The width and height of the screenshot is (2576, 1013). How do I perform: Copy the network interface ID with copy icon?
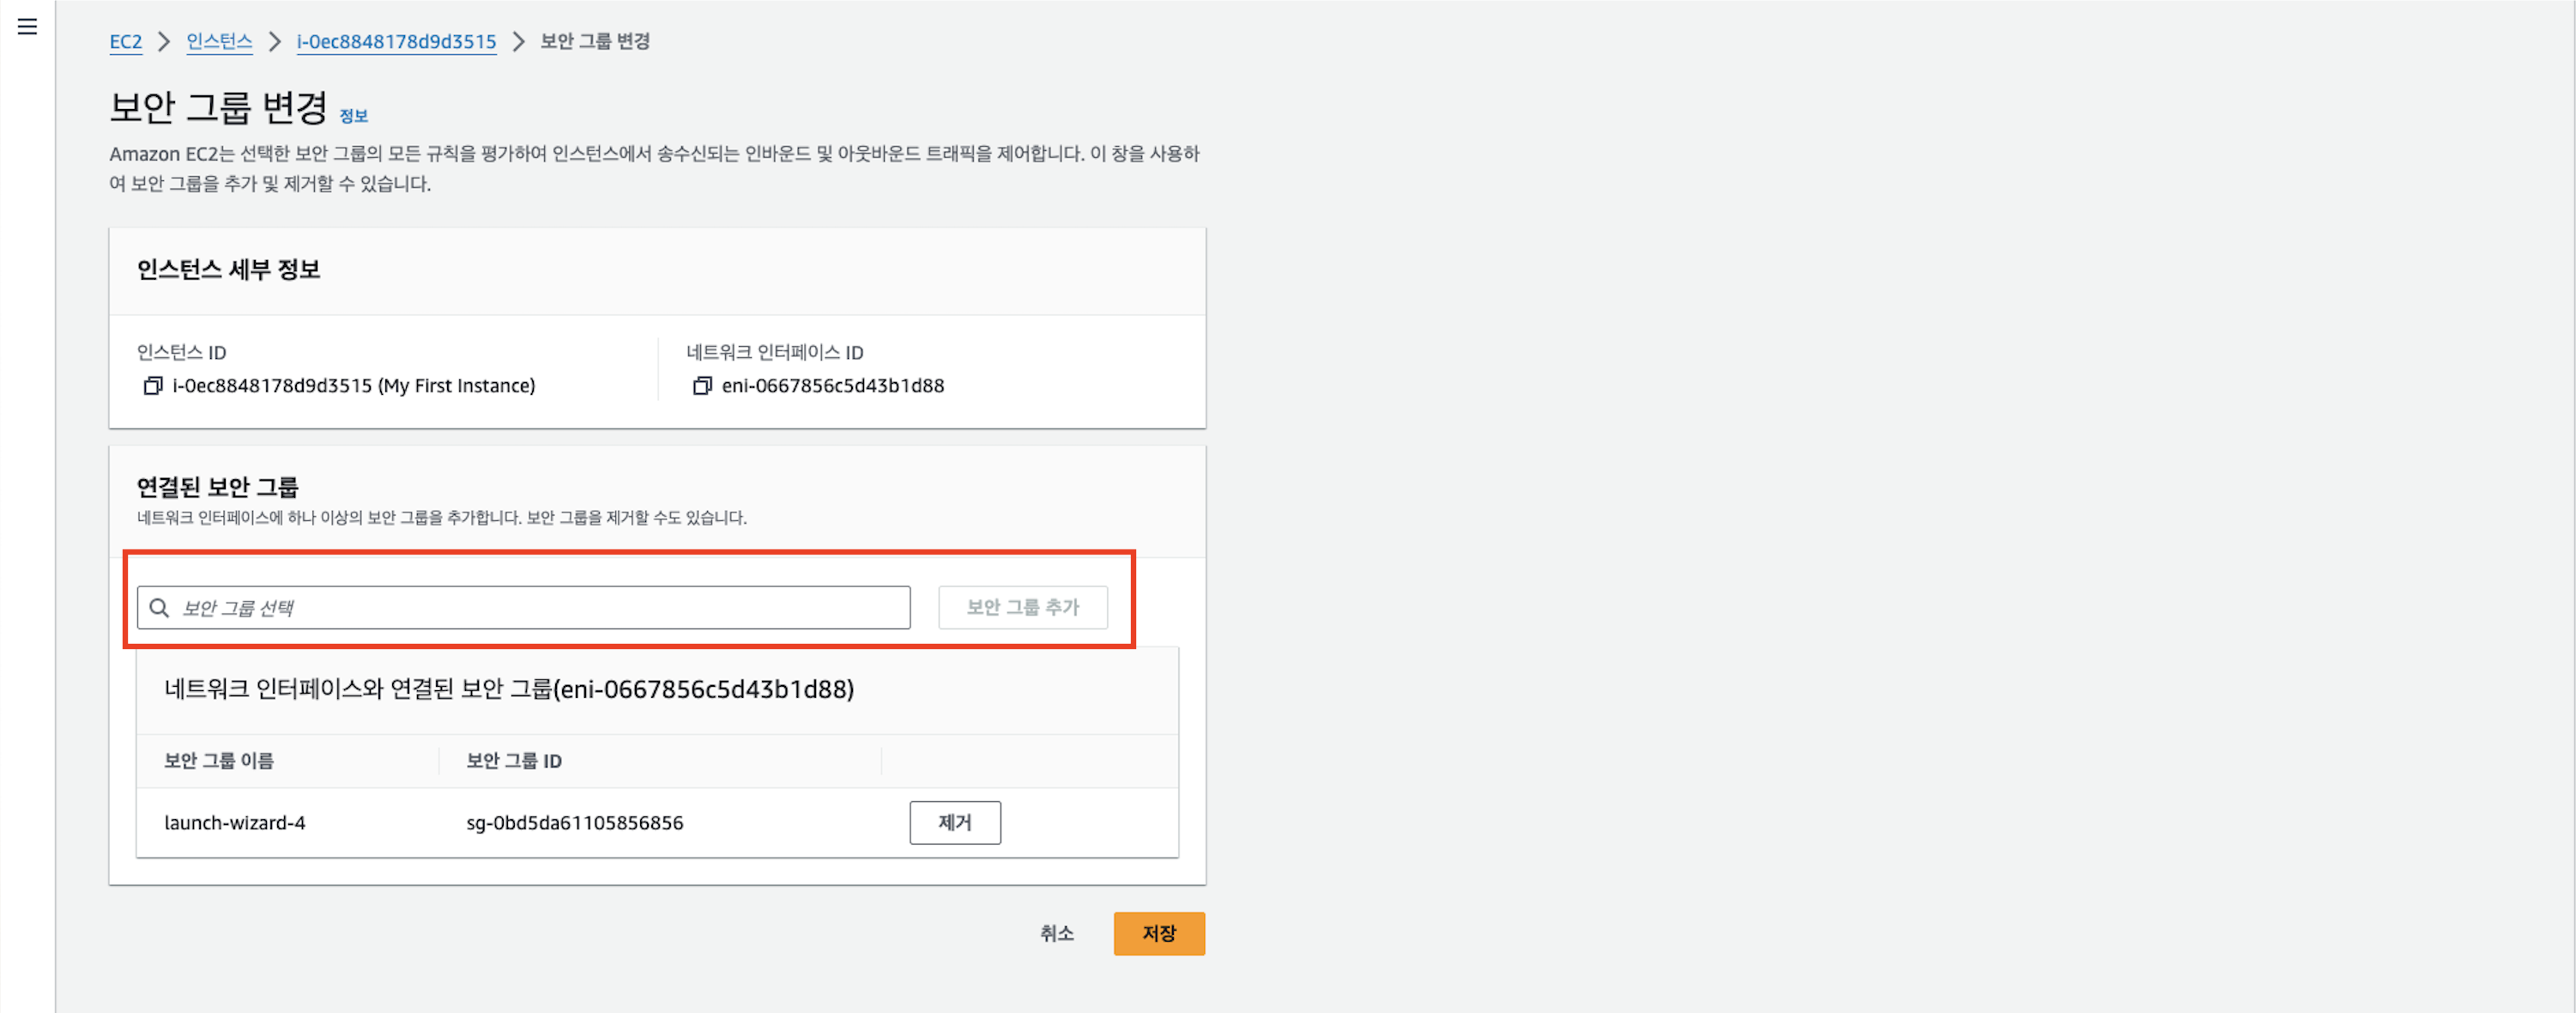[702, 386]
